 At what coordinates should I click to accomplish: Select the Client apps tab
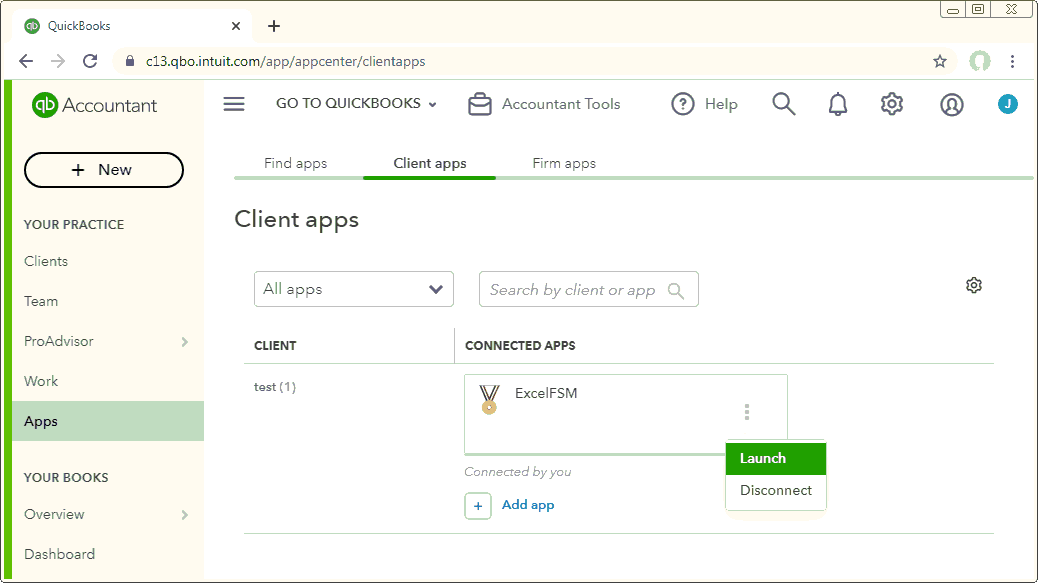click(430, 163)
